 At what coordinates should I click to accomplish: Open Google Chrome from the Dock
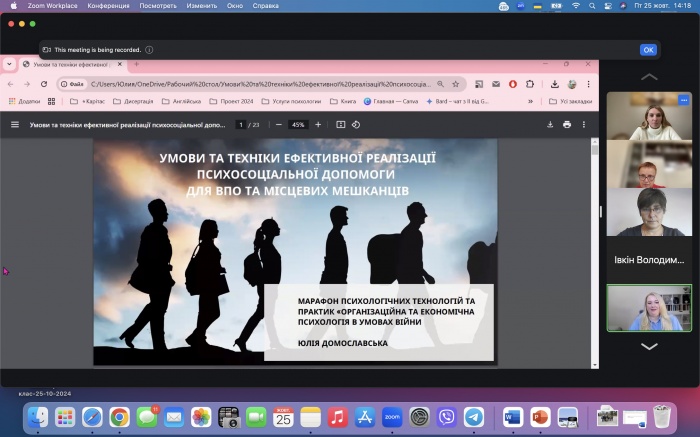[x=120, y=418]
